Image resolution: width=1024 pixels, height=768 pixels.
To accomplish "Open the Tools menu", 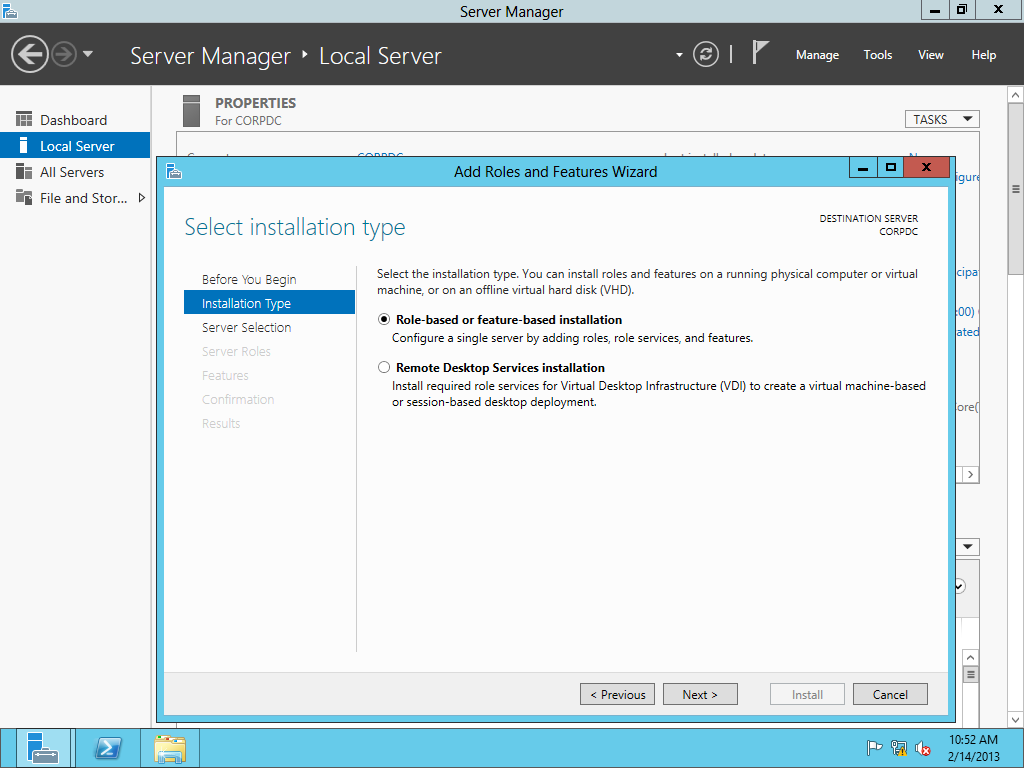I will [877, 55].
